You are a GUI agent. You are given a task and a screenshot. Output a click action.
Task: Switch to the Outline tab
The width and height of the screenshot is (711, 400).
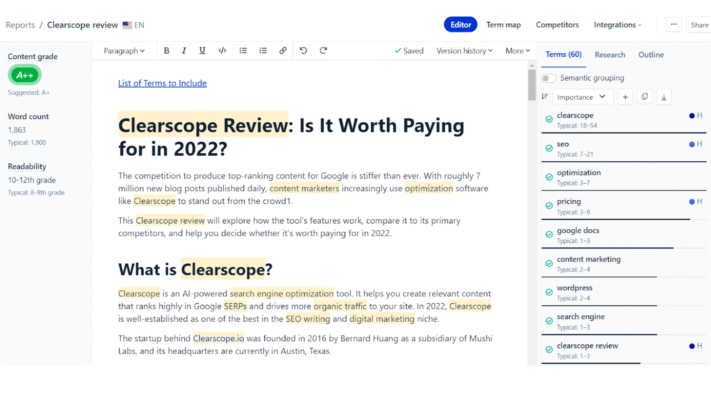(651, 54)
